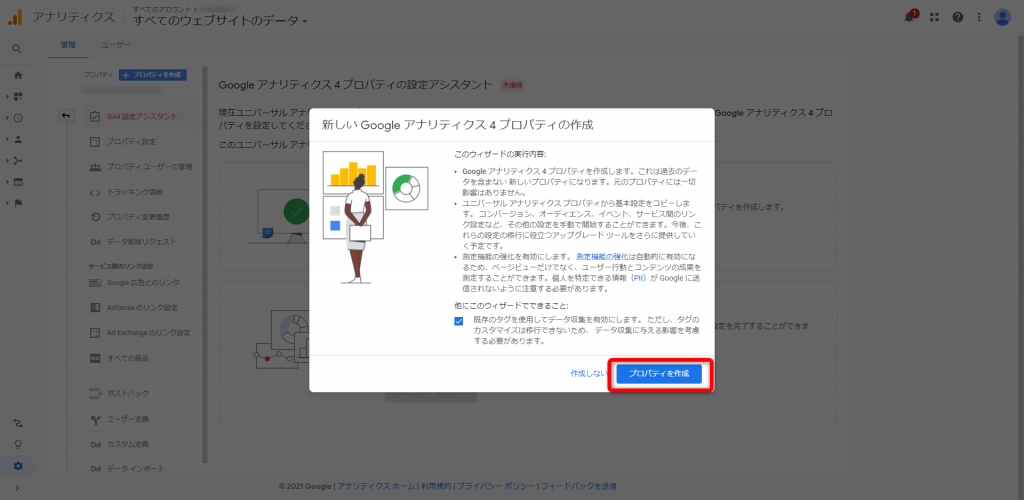Open the Behavior window icon in sidebar
The image size is (1024, 500).
[18, 181]
